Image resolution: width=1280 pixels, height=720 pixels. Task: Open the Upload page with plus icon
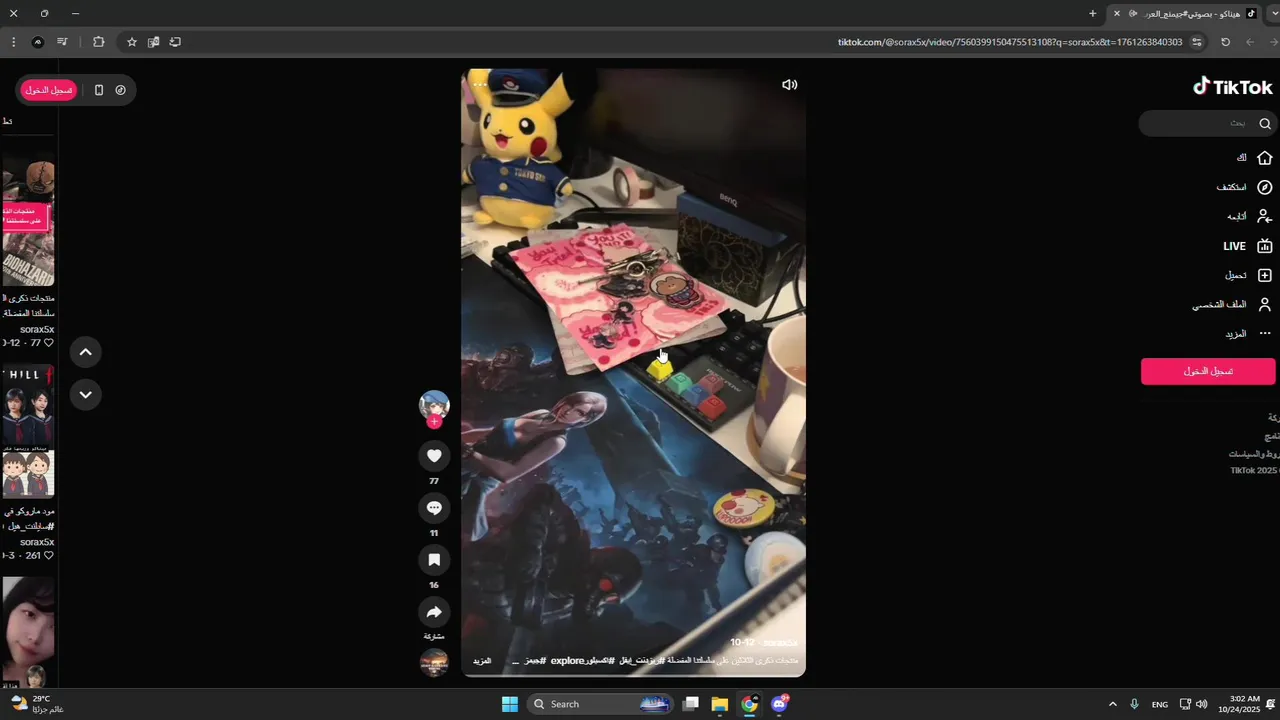tap(1248, 275)
